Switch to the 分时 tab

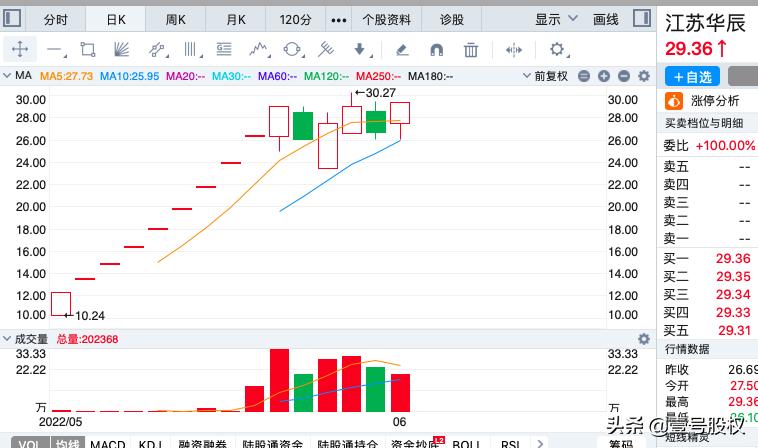[56, 20]
